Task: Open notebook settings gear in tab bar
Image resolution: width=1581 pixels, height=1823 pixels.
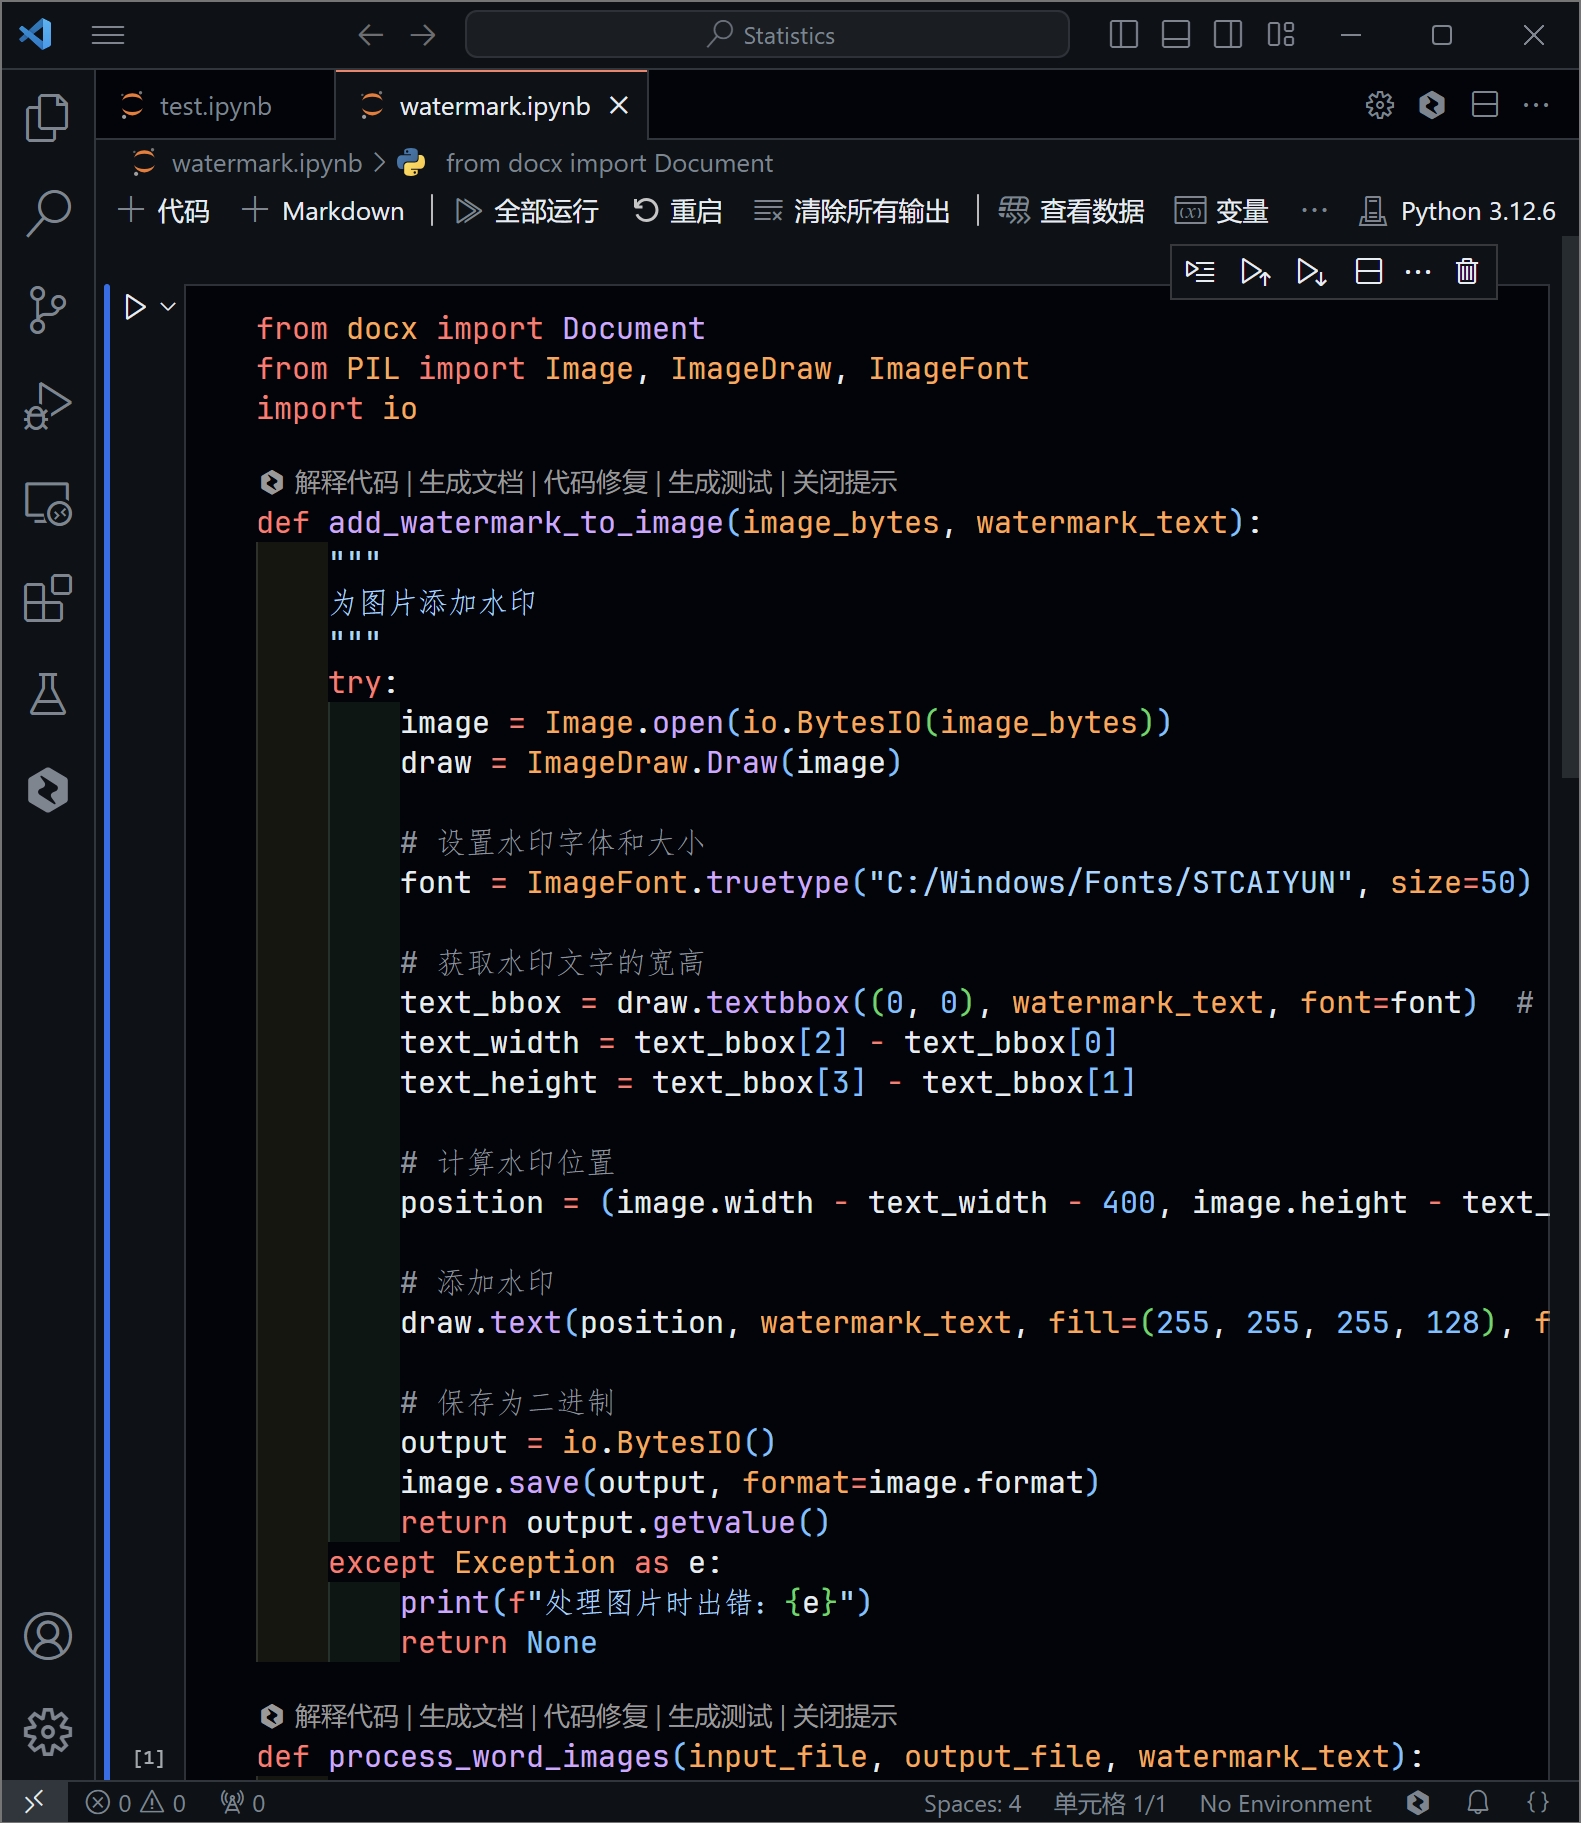Action: point(1380,105)
